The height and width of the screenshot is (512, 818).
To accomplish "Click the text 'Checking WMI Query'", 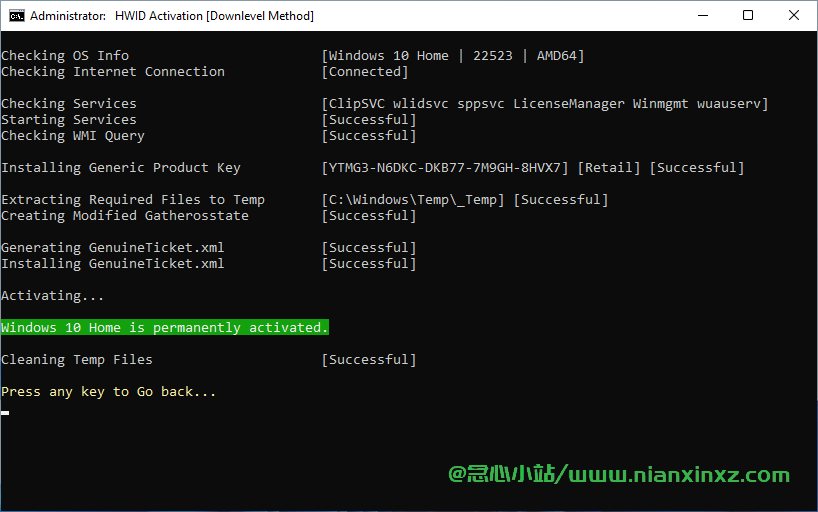I will point(73,136).
